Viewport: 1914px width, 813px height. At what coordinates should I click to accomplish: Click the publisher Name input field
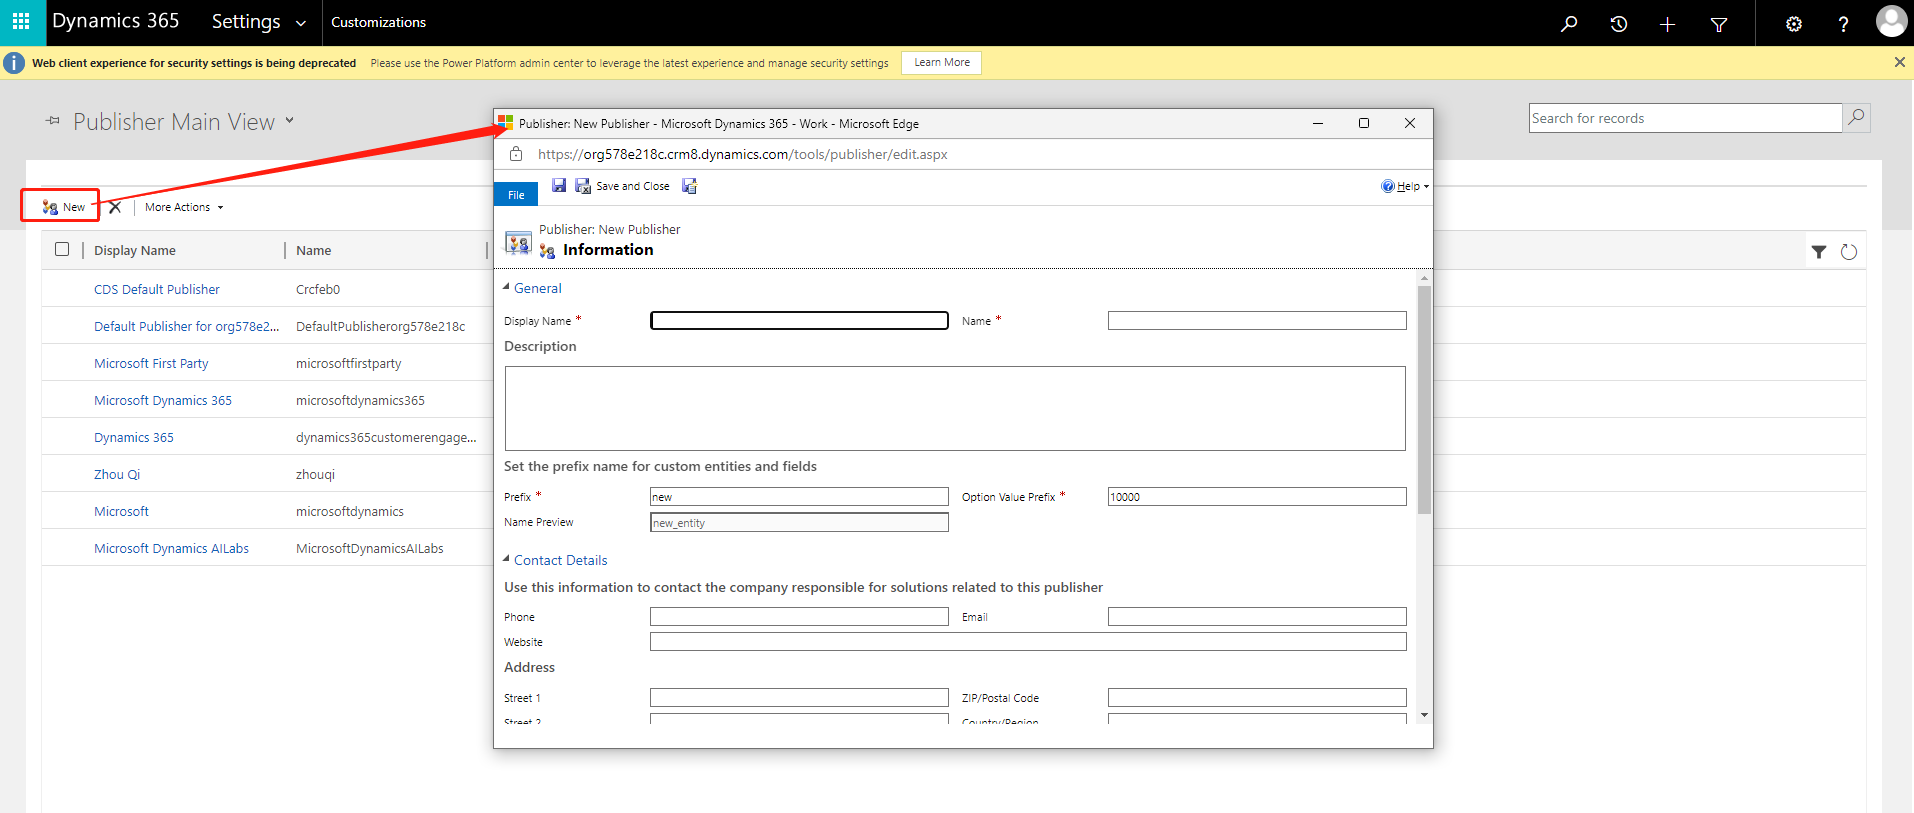1257,320
